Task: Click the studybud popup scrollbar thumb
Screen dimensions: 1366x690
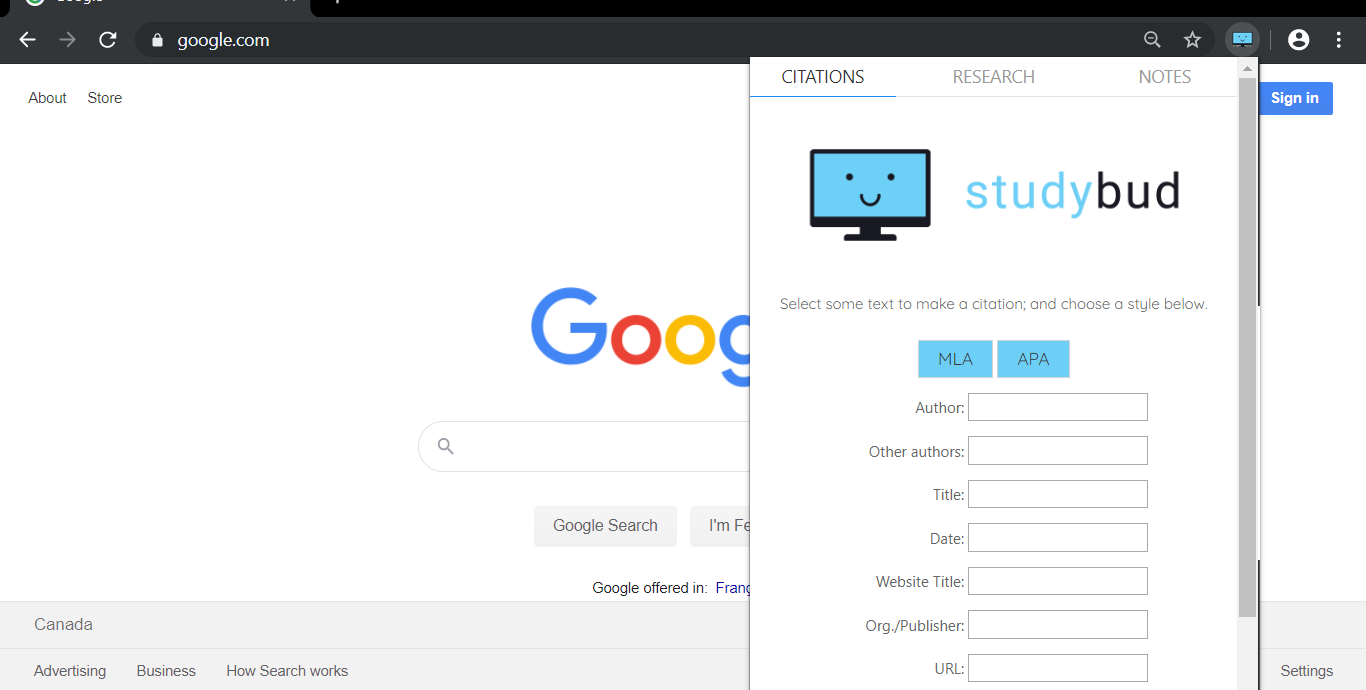Action: [x=1247, y=347]
